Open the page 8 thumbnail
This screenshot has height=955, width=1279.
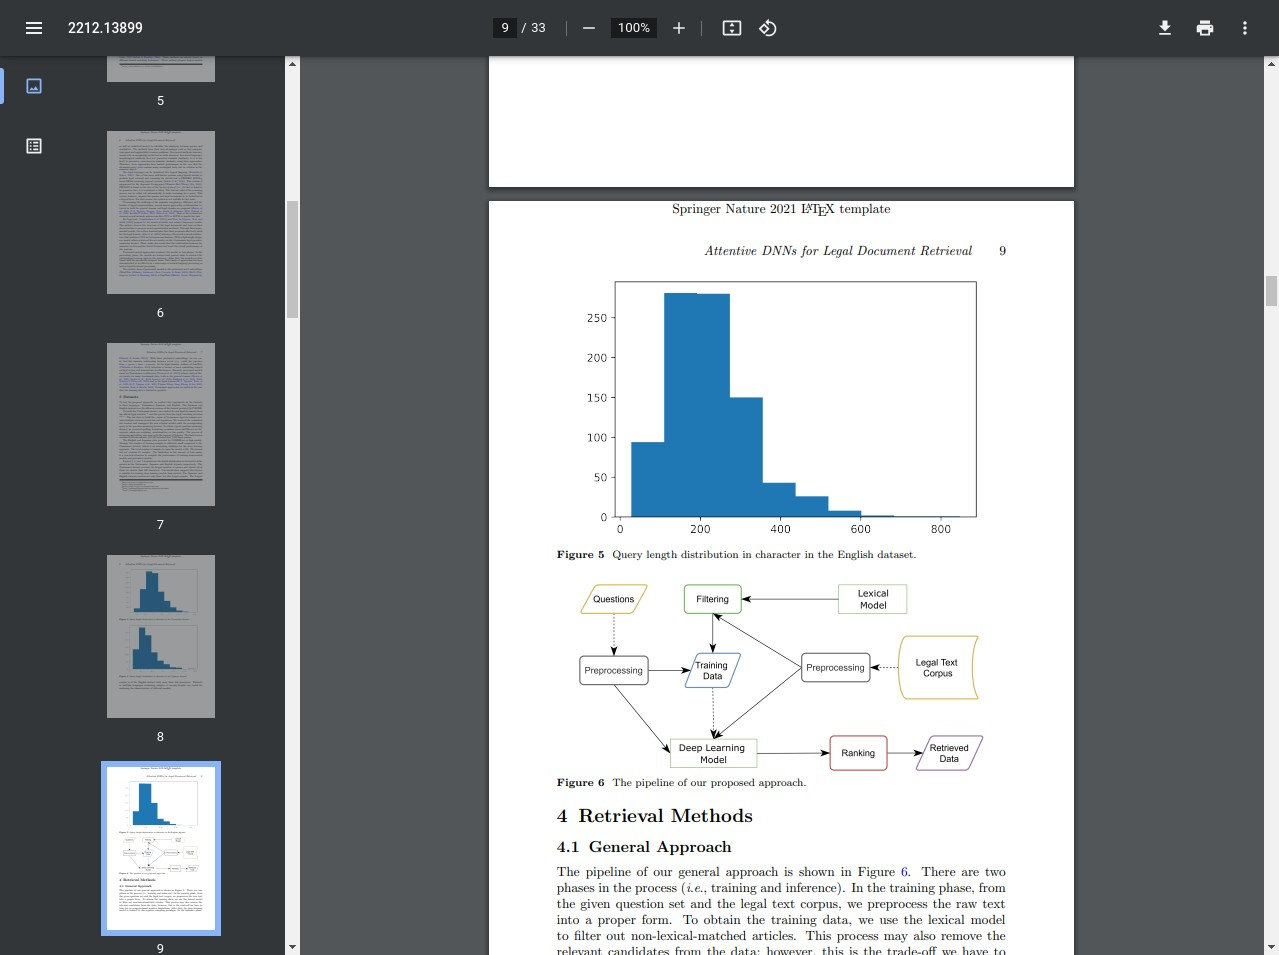click(161, 636)
